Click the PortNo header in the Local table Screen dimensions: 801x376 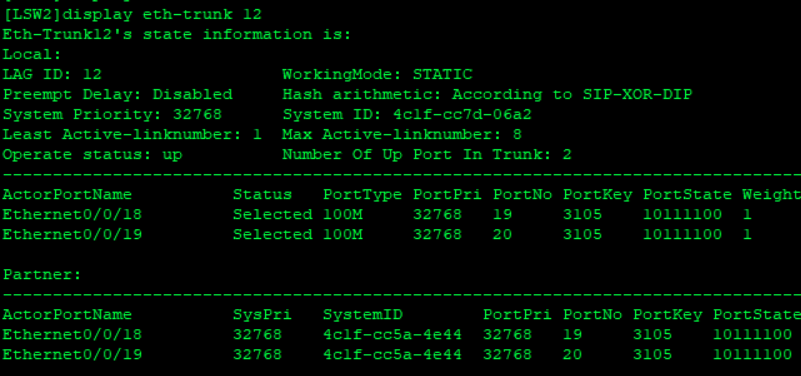click(x=523, y=195)
